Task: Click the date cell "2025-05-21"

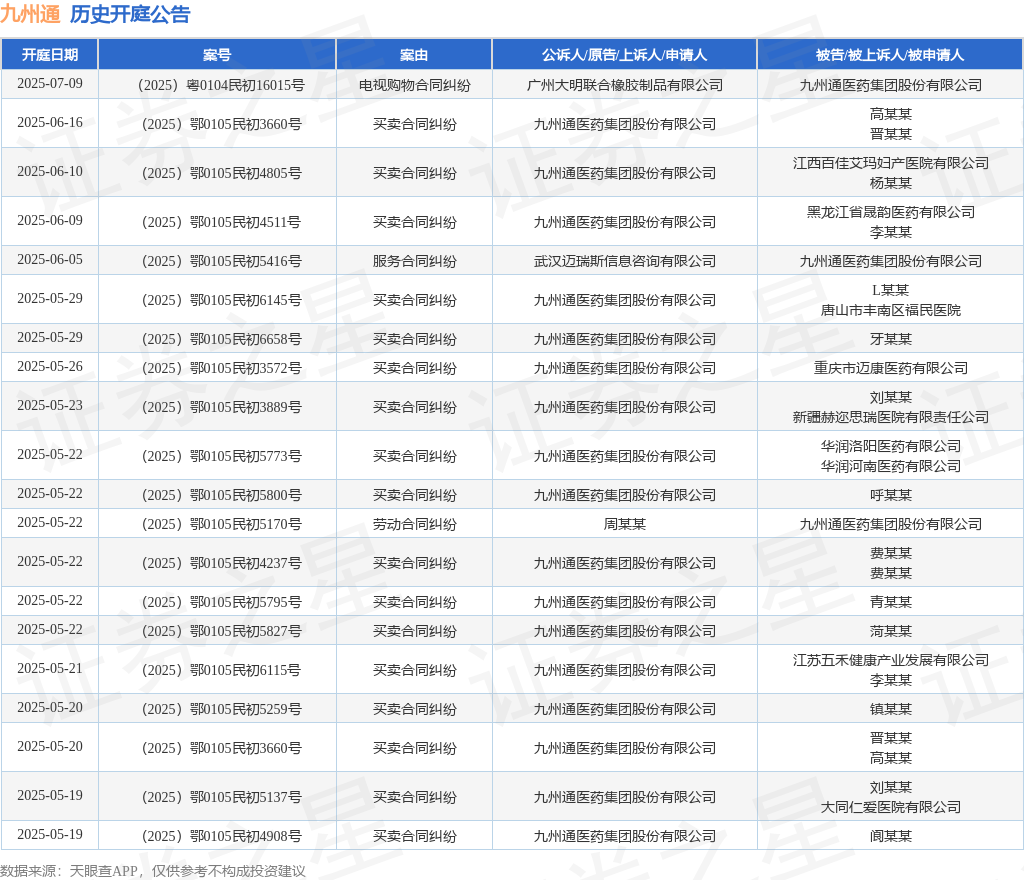Action: pos(50,669)
